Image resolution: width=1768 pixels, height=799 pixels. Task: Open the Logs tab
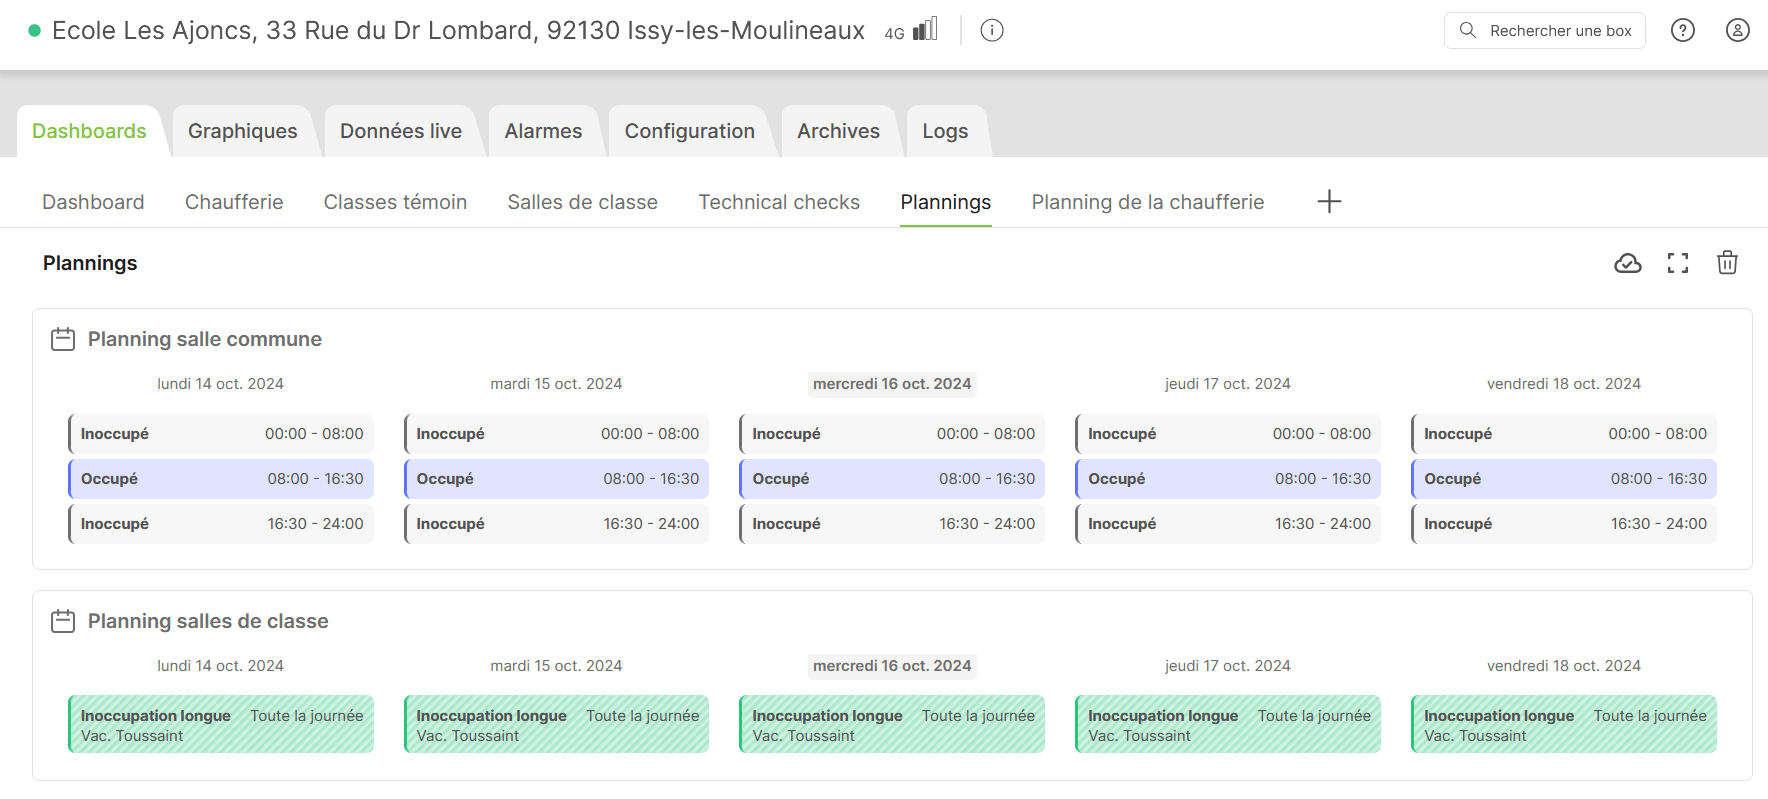coord(945,131)
